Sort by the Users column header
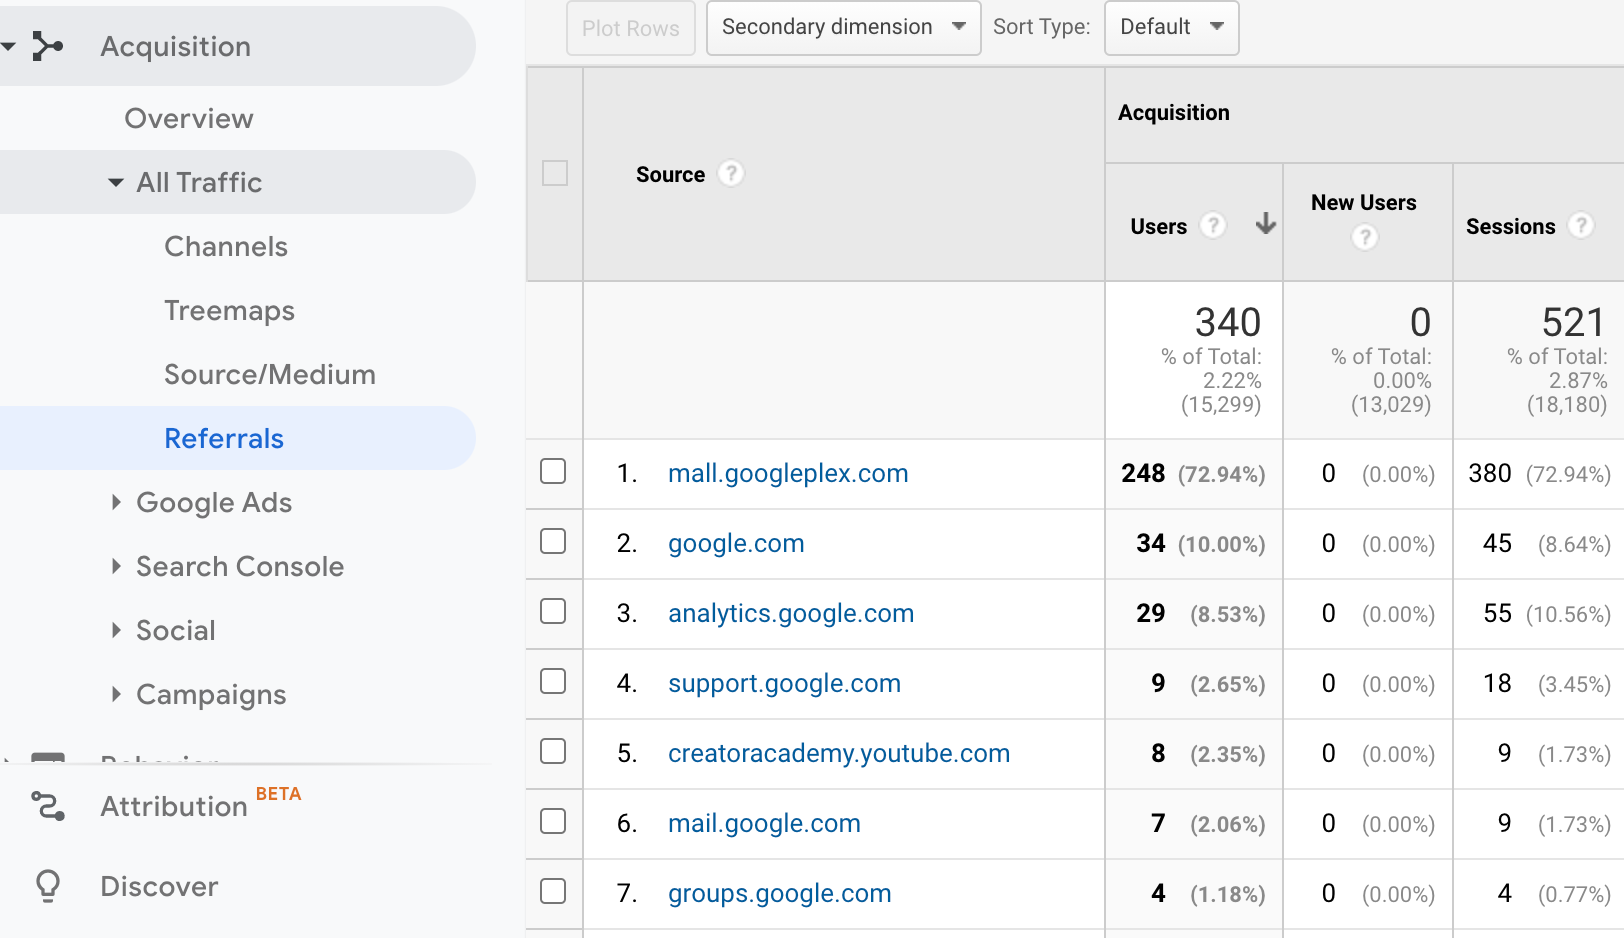The width and height of the screenshot is (1624, 938). tap(1158, 226)
